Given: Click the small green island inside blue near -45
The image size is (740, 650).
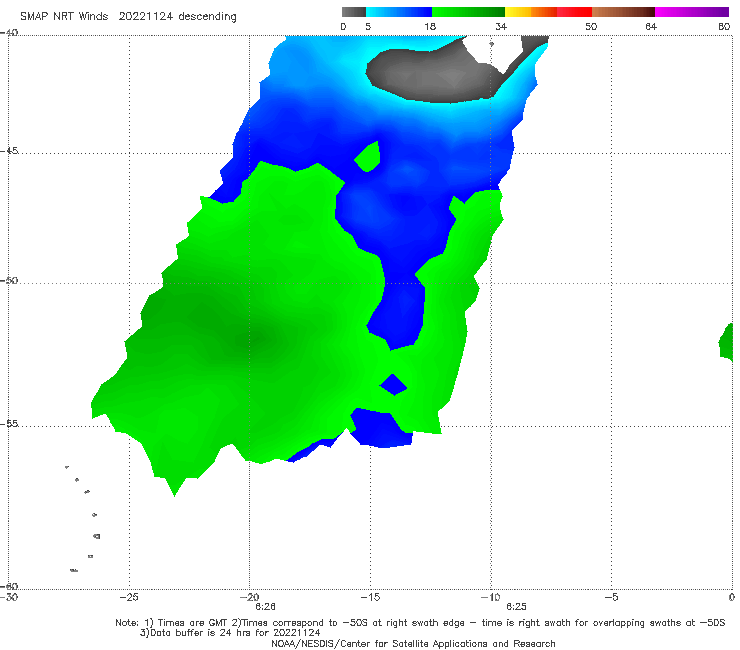Looking at the screenshot, I should [x=368, y=157].
